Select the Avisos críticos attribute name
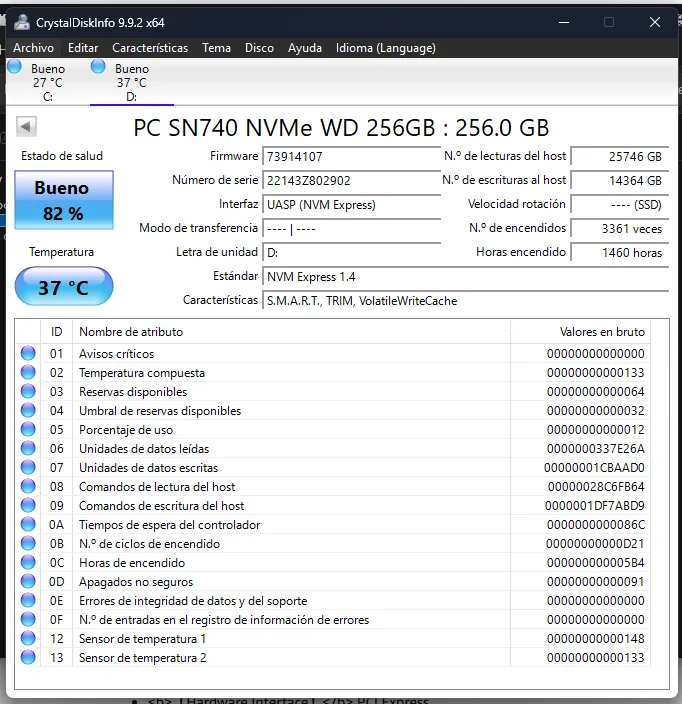 point(117,354)
